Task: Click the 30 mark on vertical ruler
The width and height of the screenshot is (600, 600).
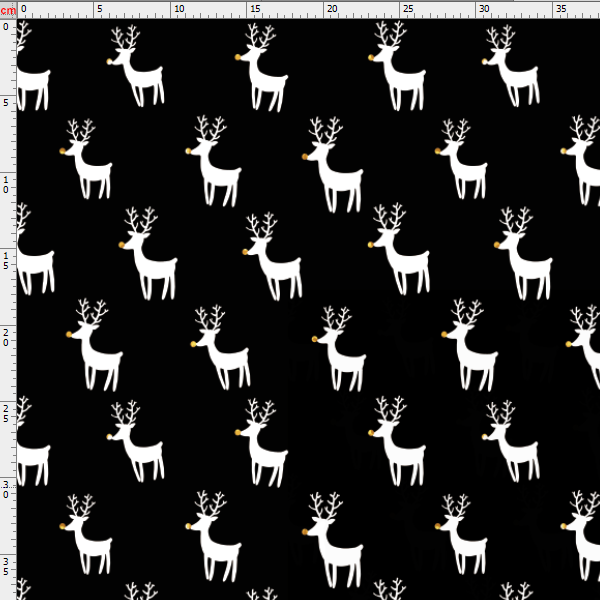Action: [x=5, y=490]
